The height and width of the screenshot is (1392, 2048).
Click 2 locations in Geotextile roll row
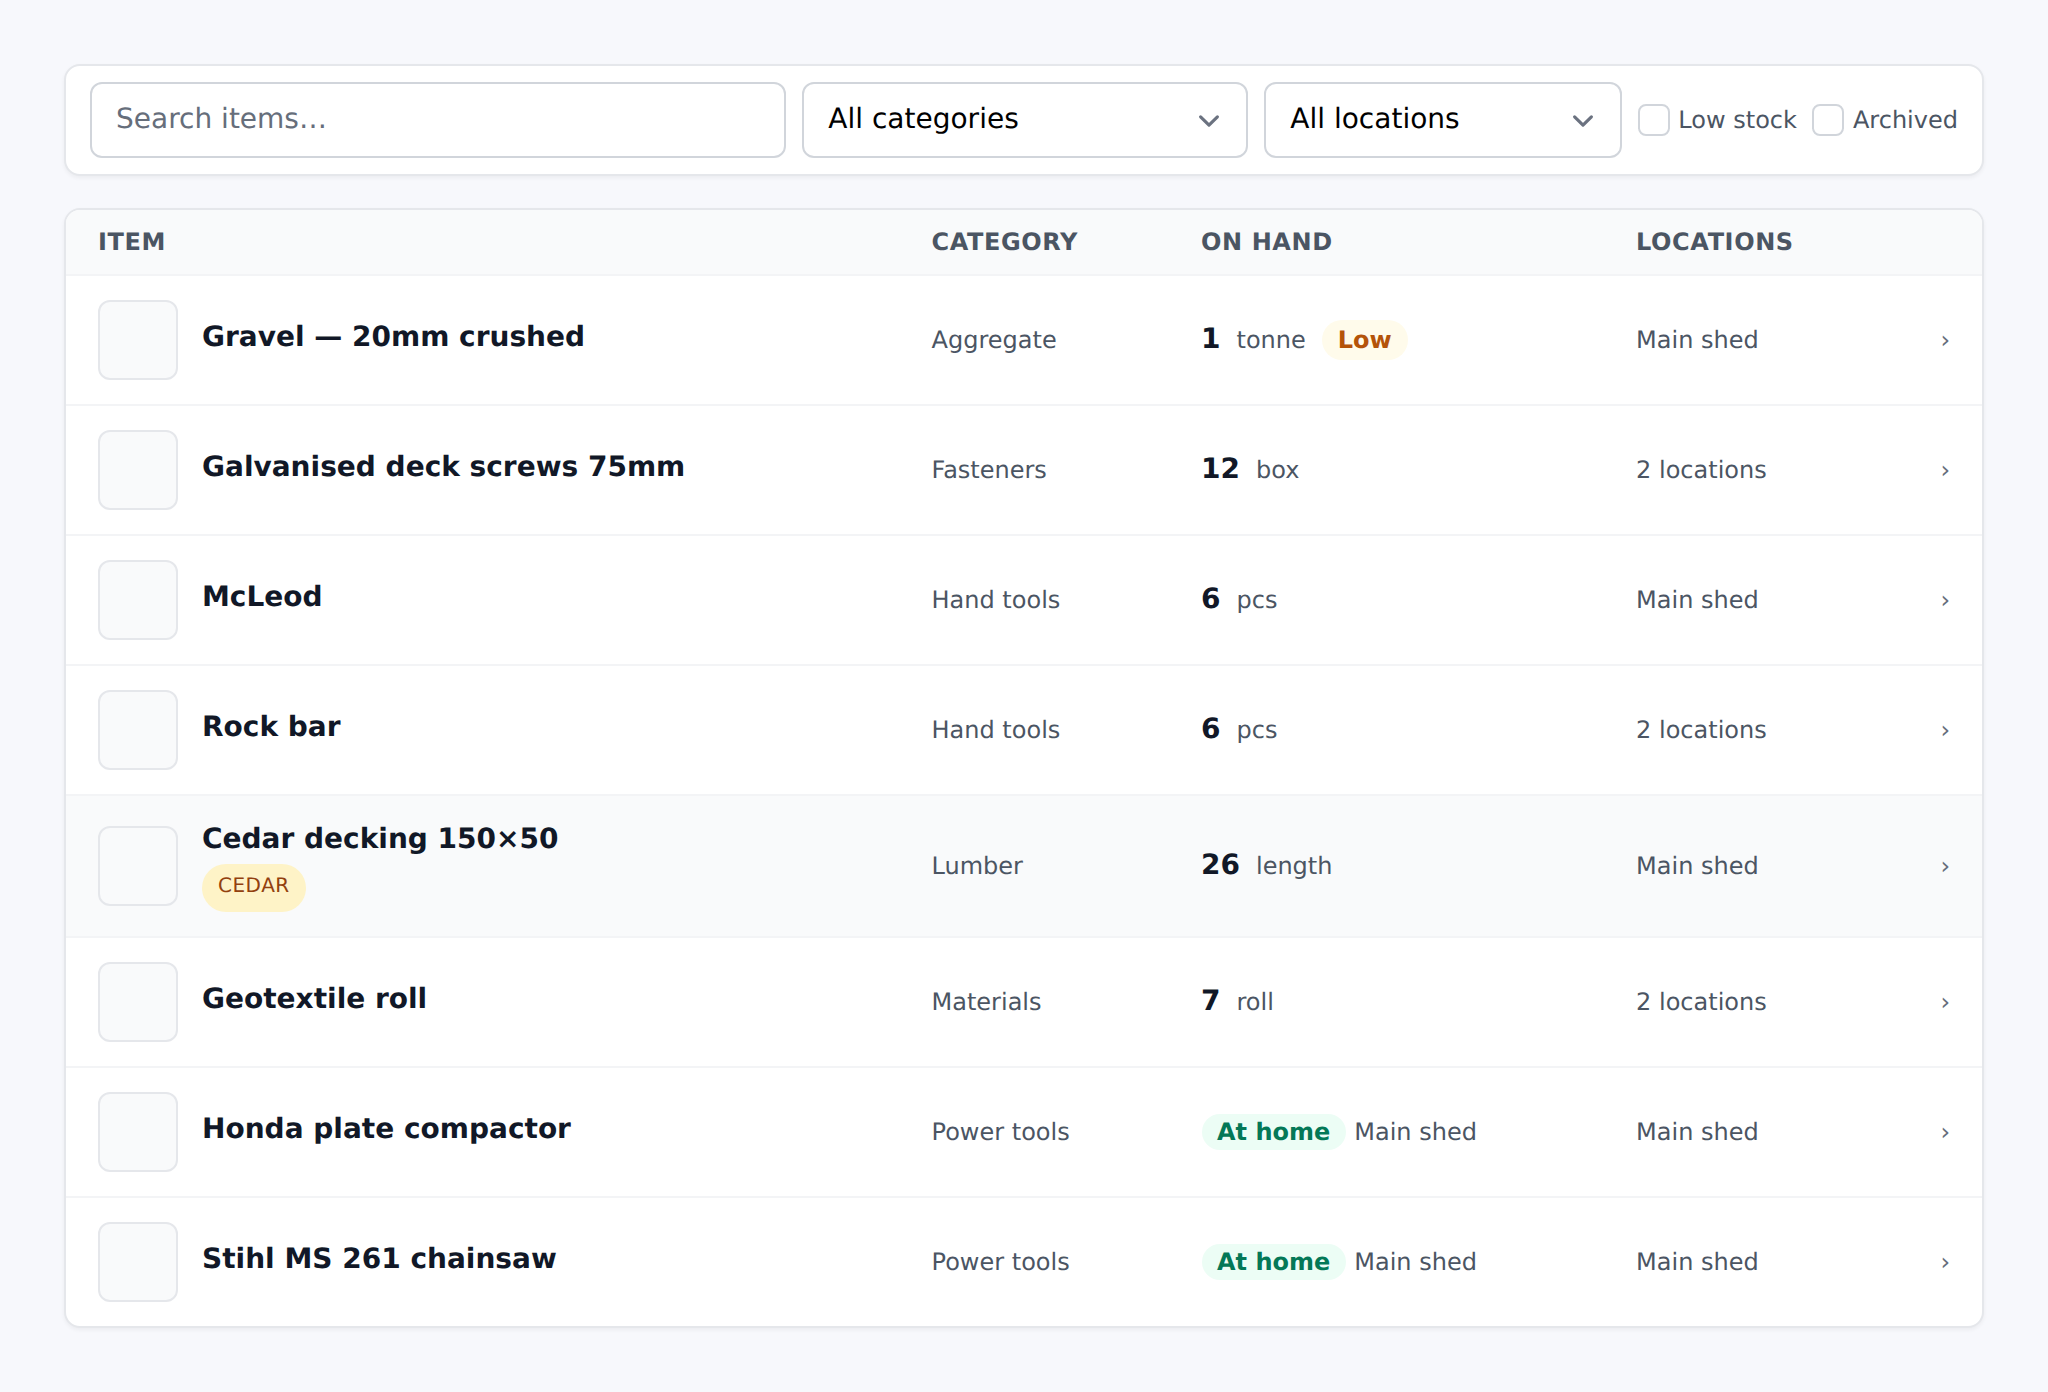coord(1701,1002)
